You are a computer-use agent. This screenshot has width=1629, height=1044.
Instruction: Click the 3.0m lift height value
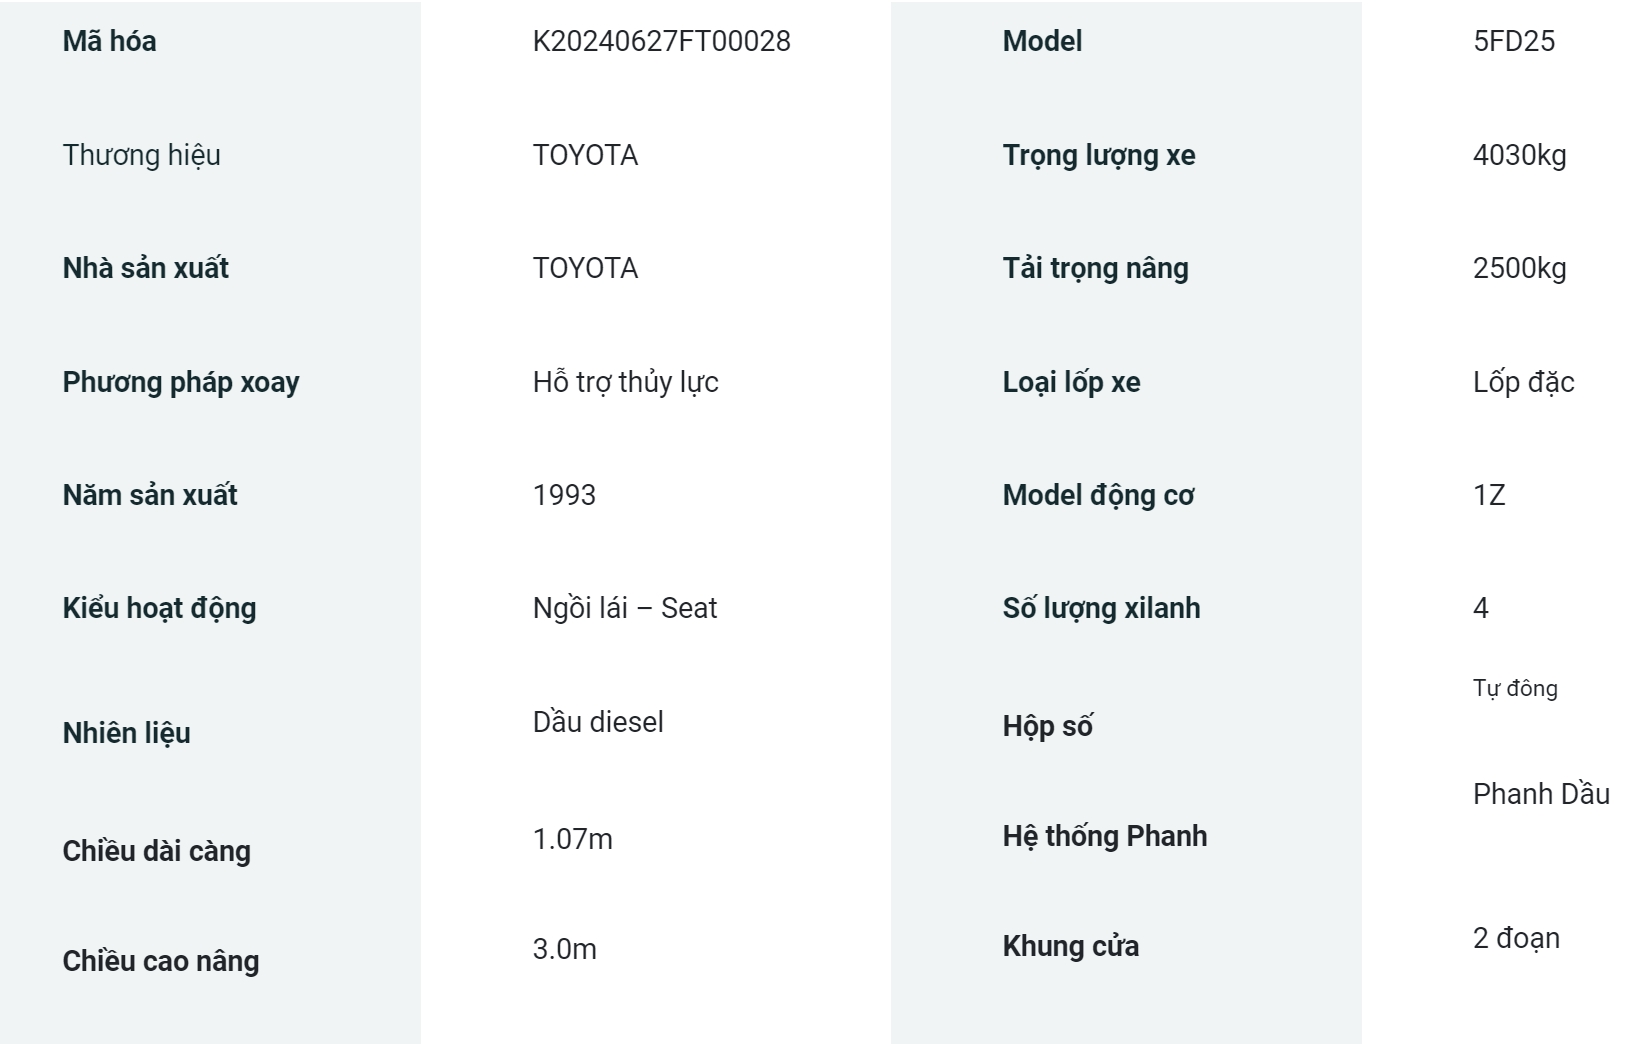point(564,949)
